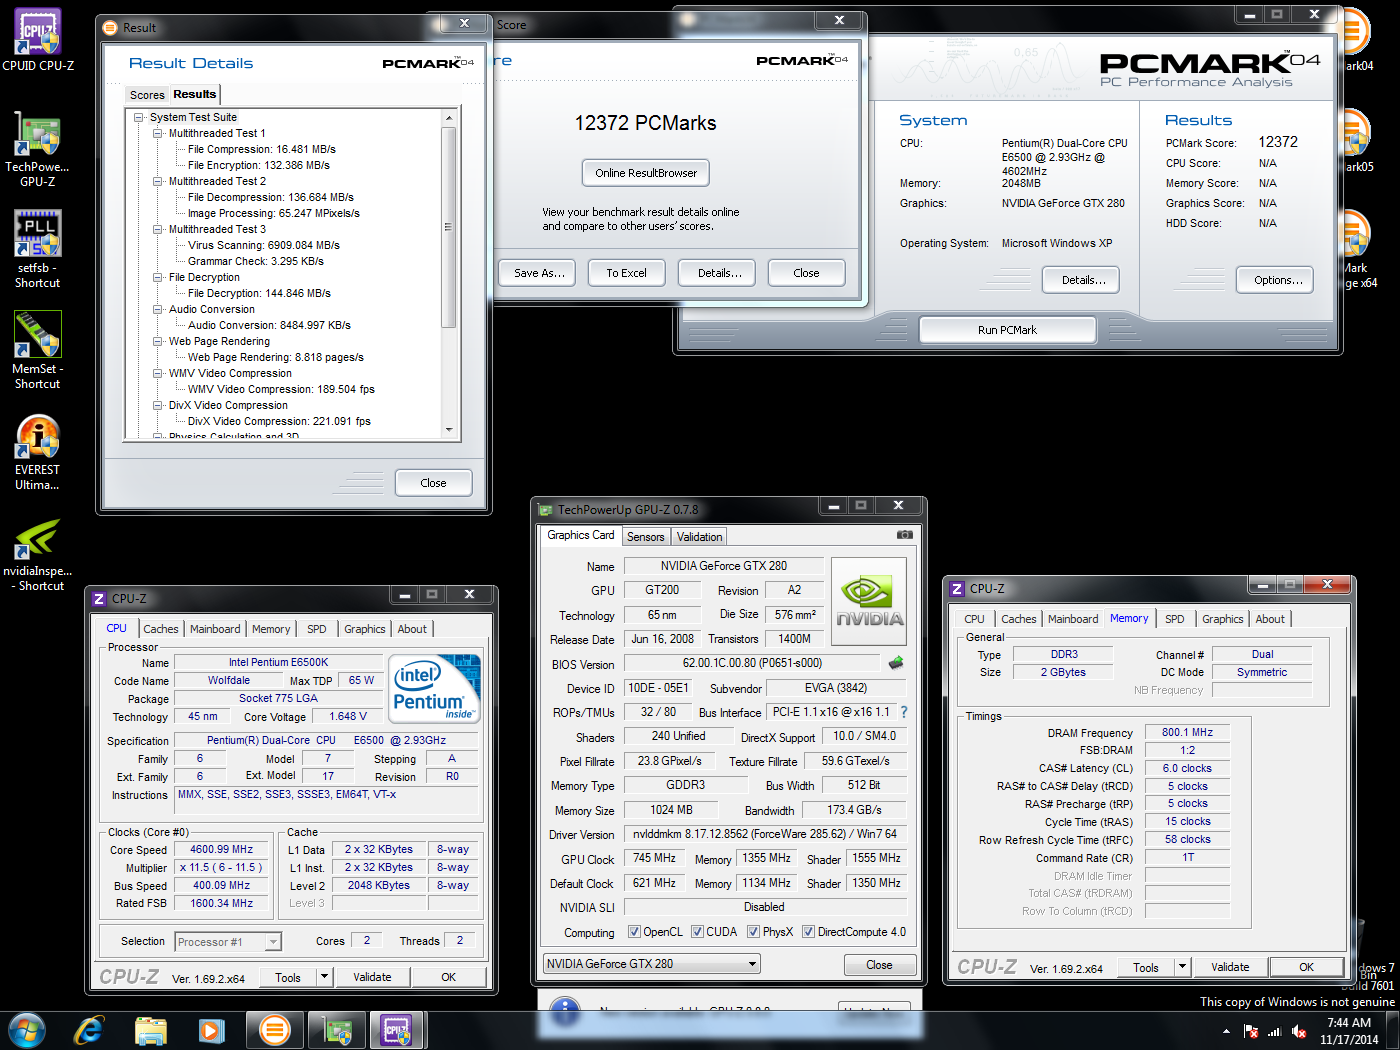Click the GPU-Z screenshot camera icon
The height and width of the screenshot is (1050, 1400).
(905, 535)
